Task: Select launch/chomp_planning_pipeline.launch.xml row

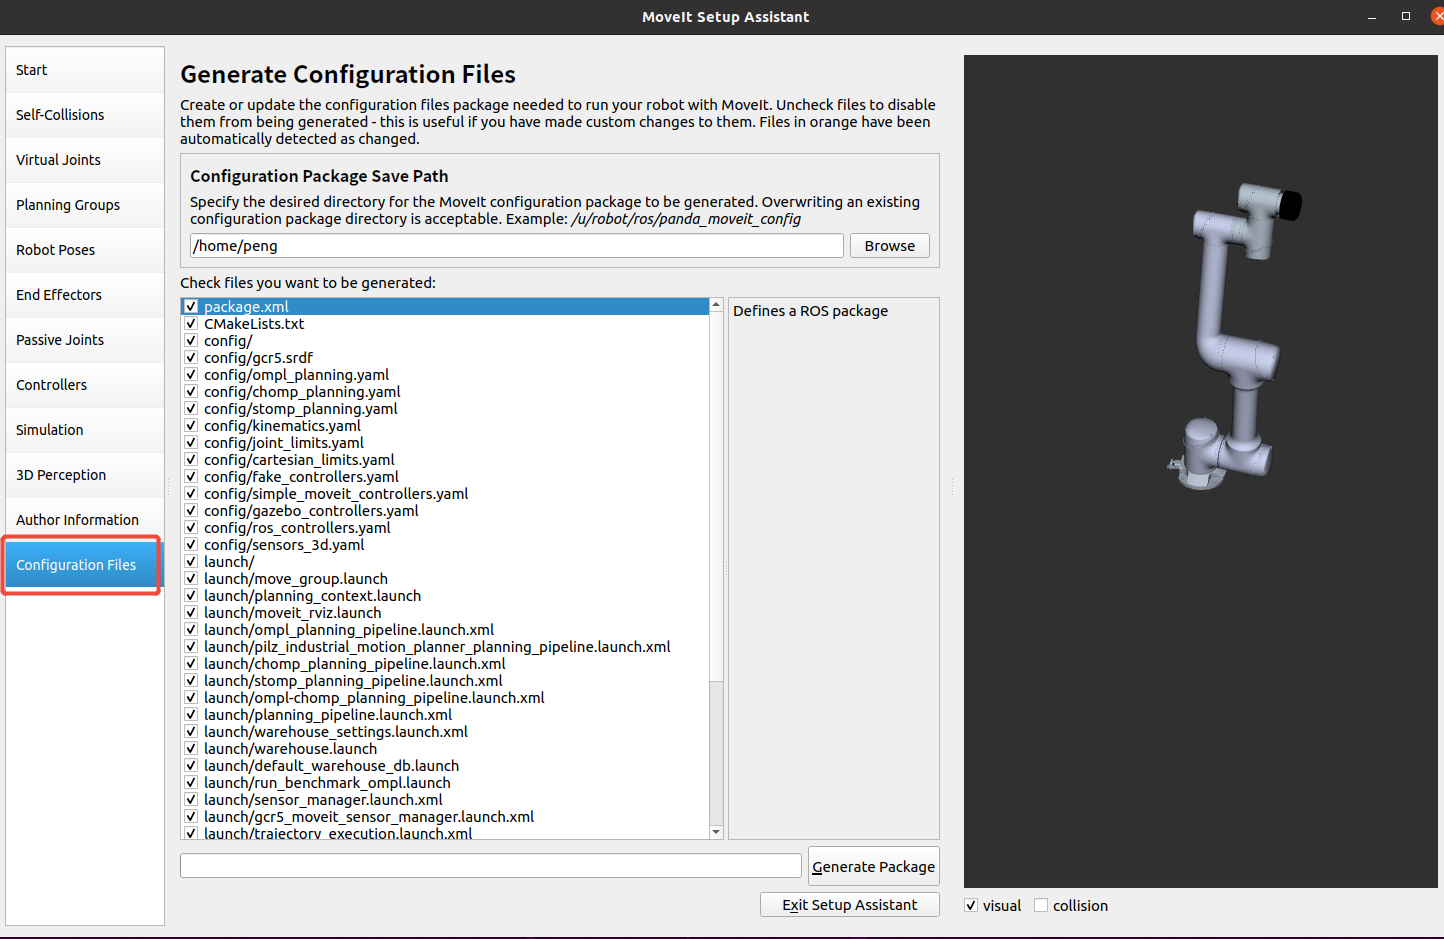Action: 445,664
